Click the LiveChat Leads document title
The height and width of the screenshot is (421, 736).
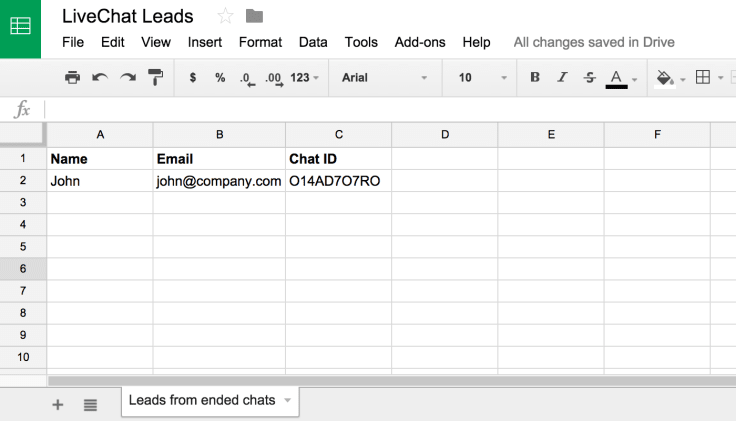point(128,16)
